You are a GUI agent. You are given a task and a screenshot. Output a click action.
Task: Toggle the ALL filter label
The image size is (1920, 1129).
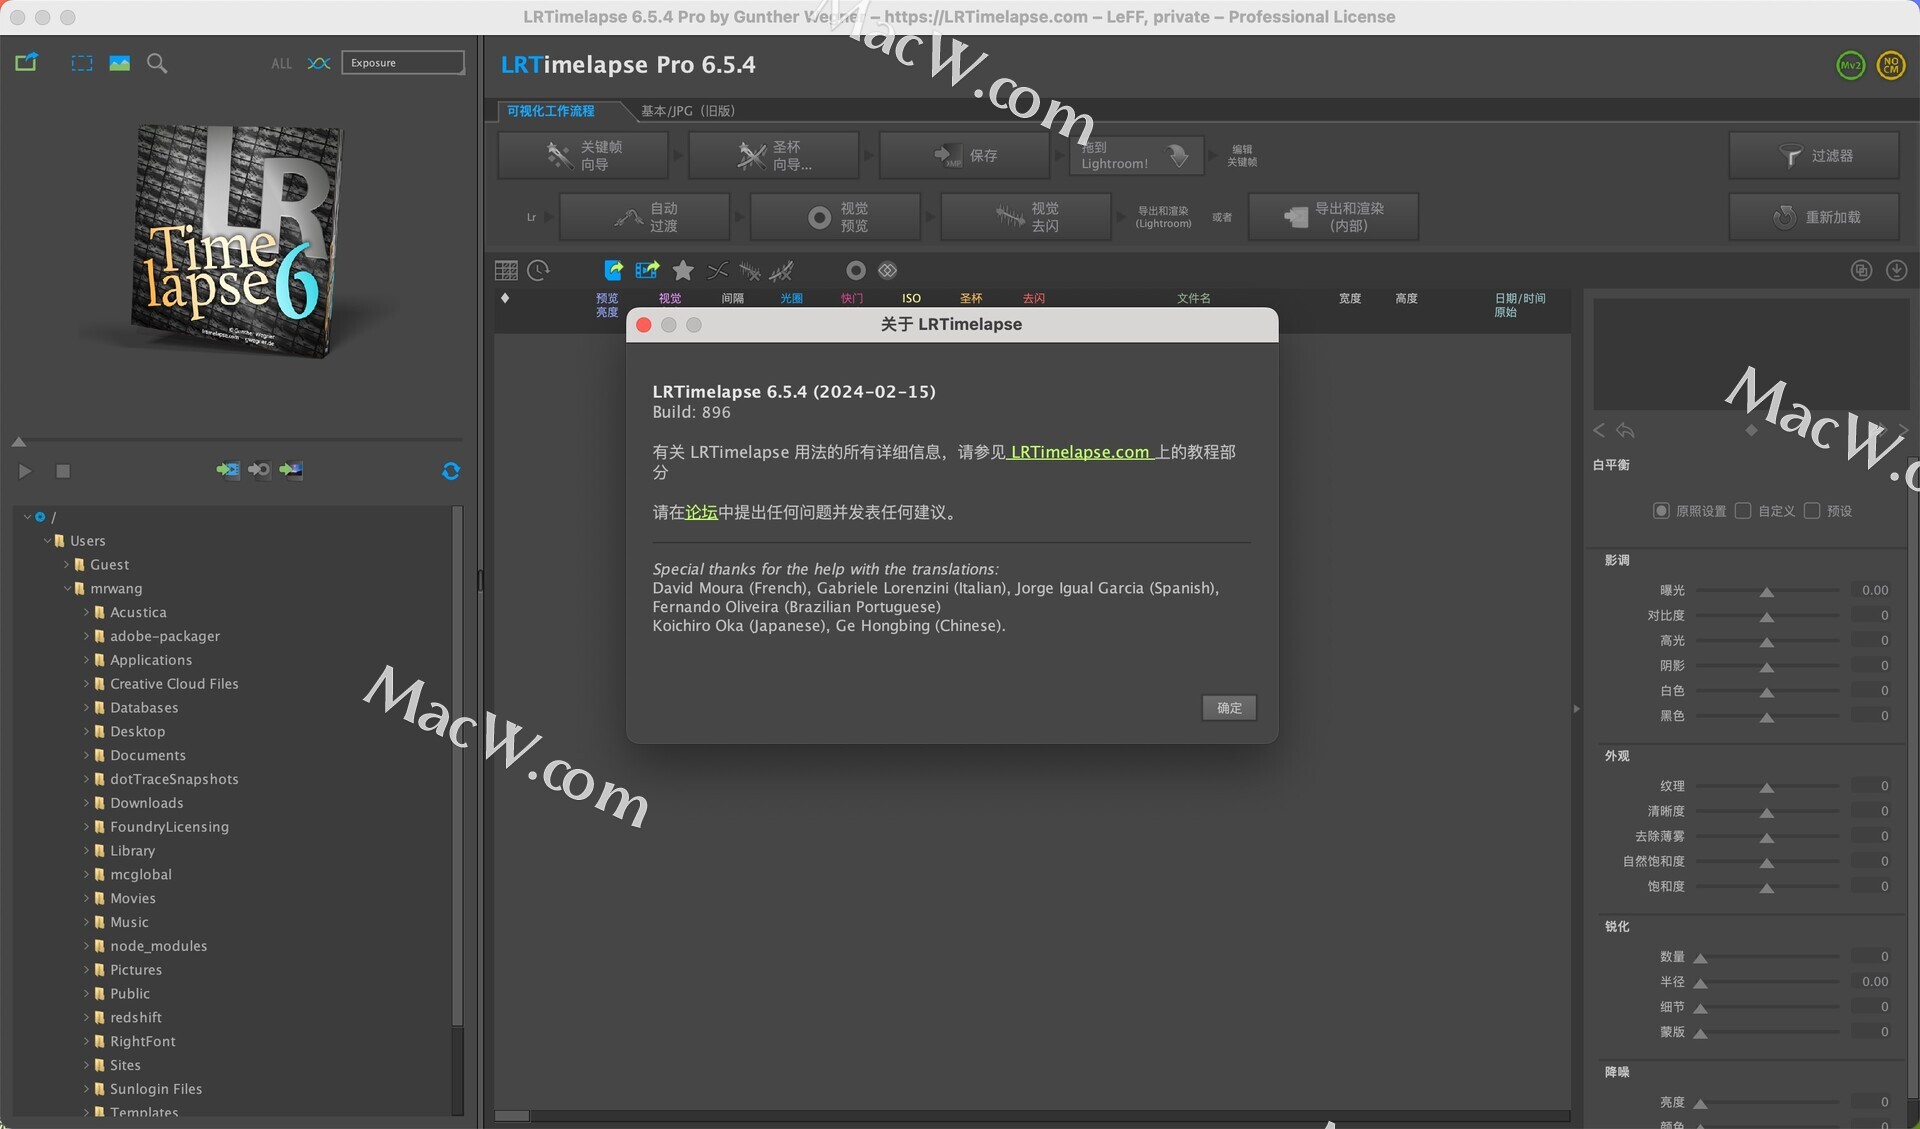[282, 63]
